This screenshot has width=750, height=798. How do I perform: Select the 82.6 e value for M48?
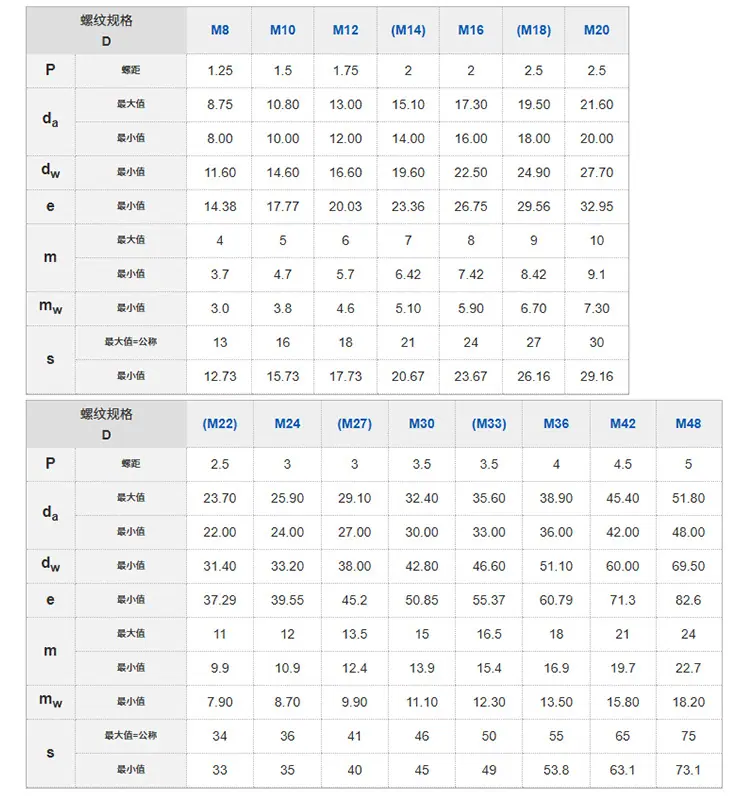(x=688, y=601)
